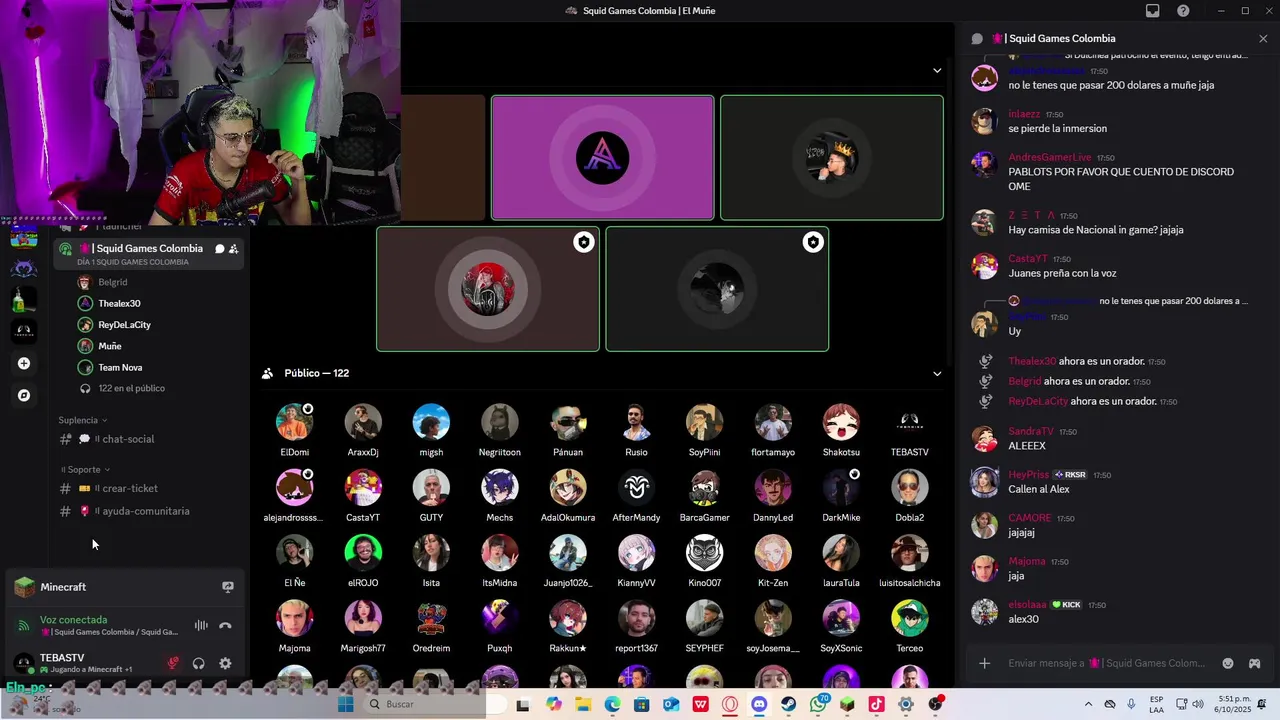Open TikTok app from the taskbar
The width and height of the screenshot is (1280, 720).
(877, 704)
